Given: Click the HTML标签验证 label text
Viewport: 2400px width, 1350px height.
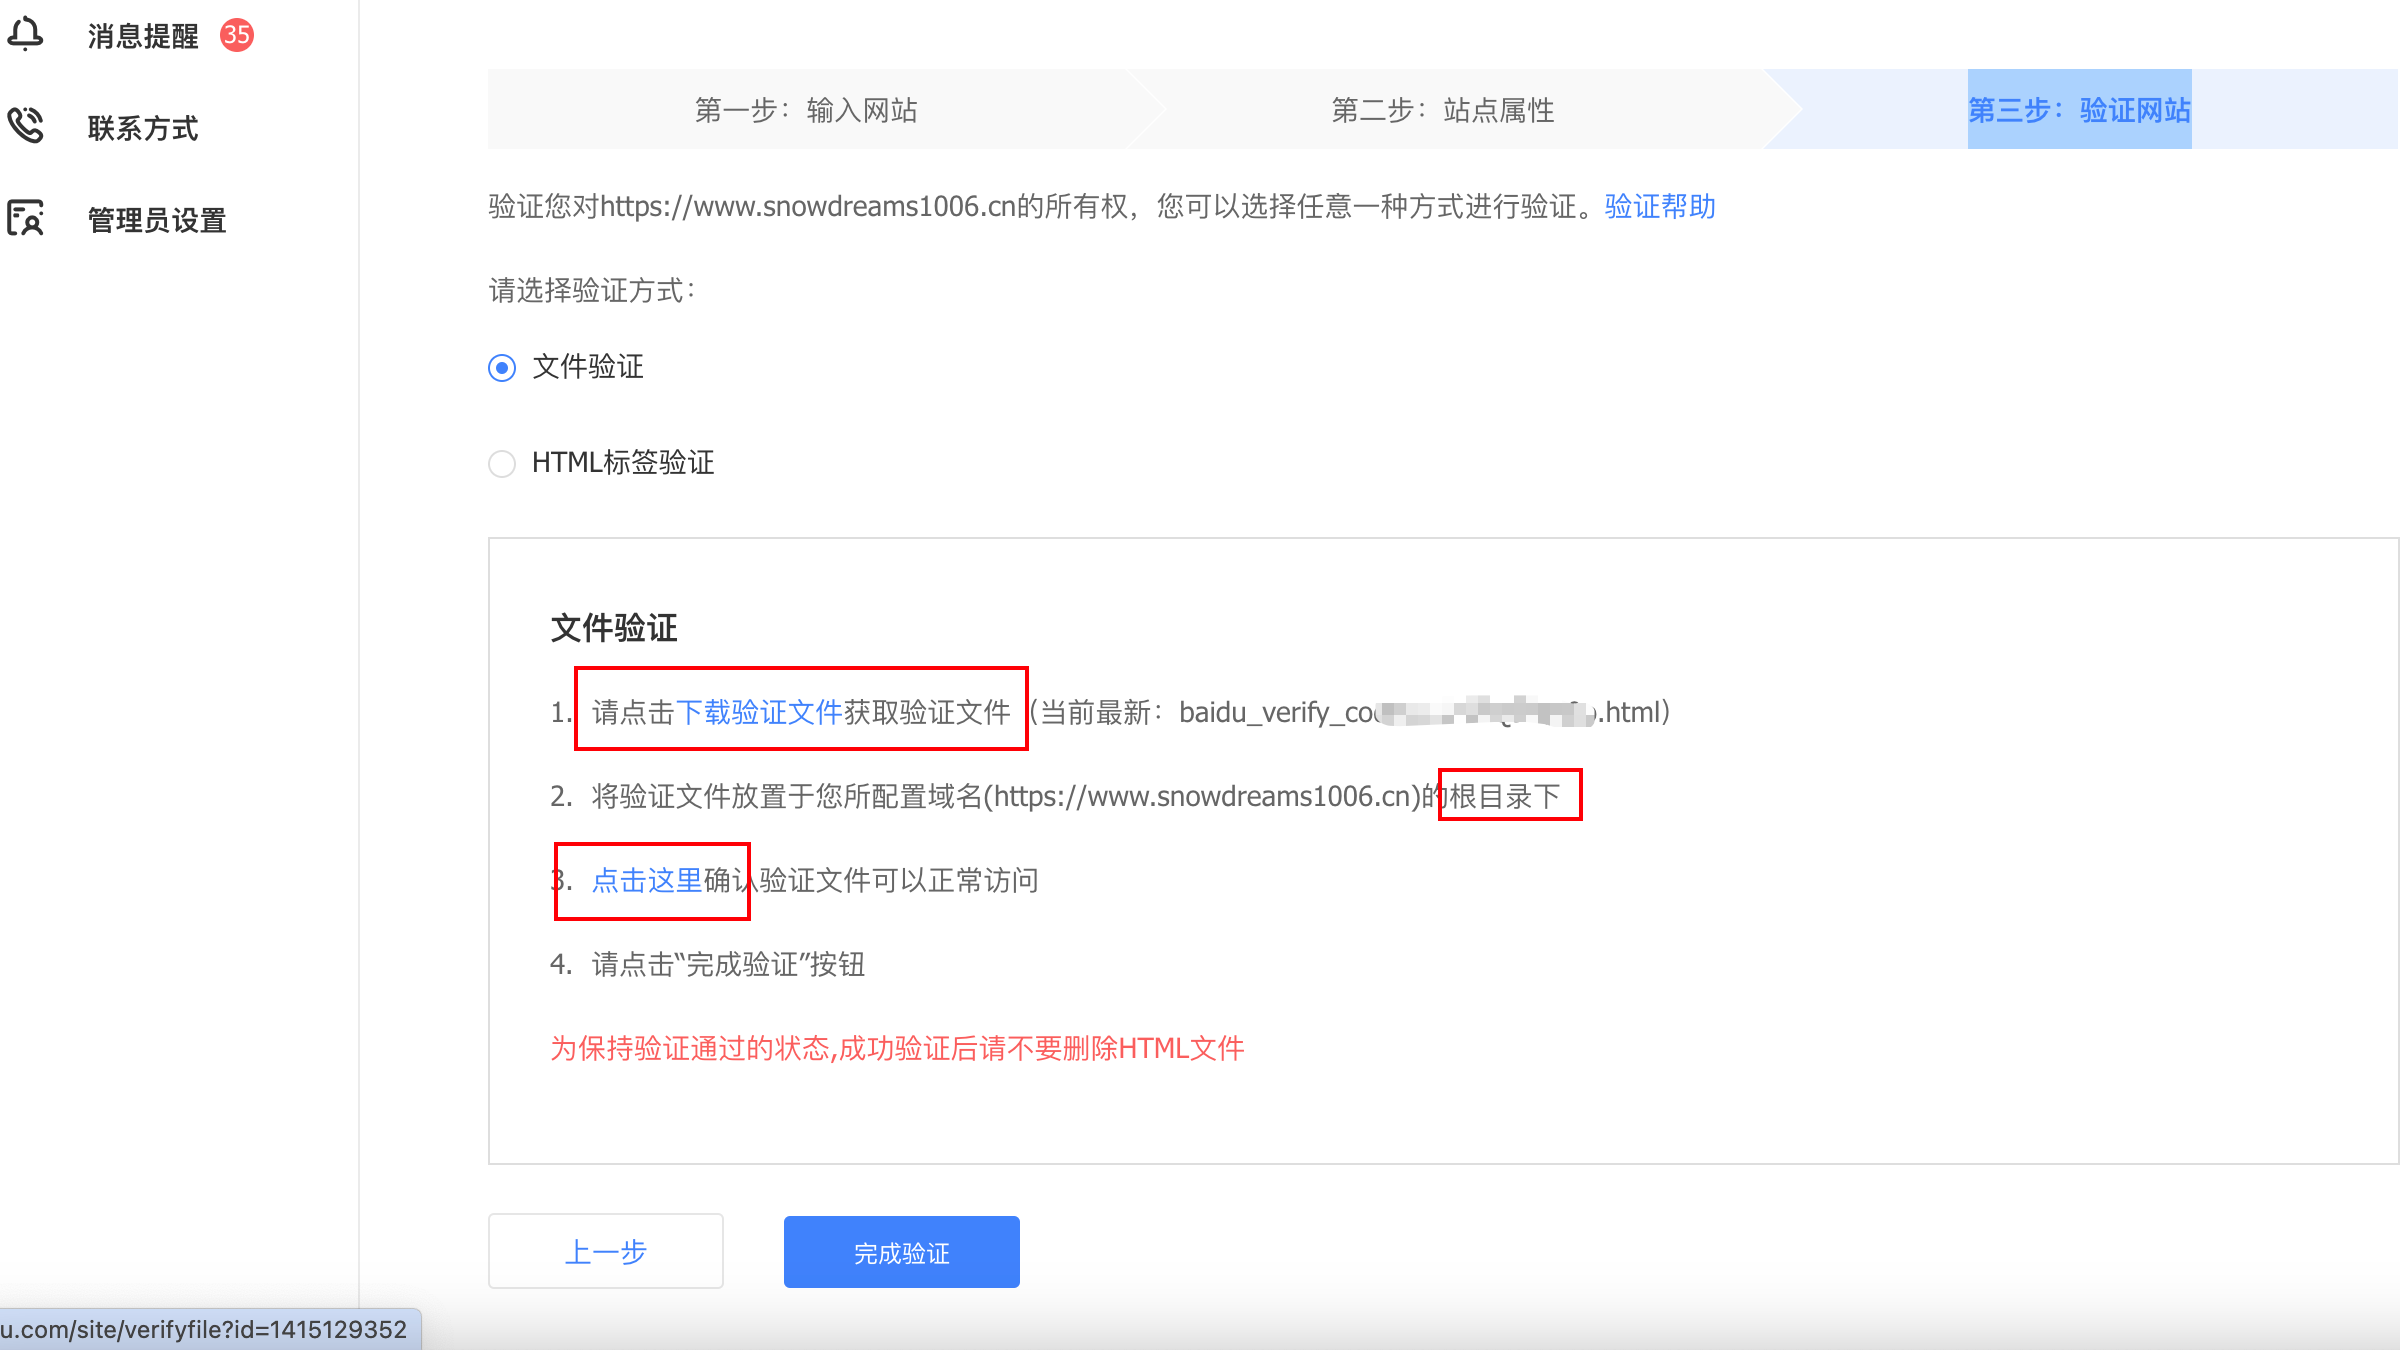Looking at the screenshot, I should click(623, 463).
